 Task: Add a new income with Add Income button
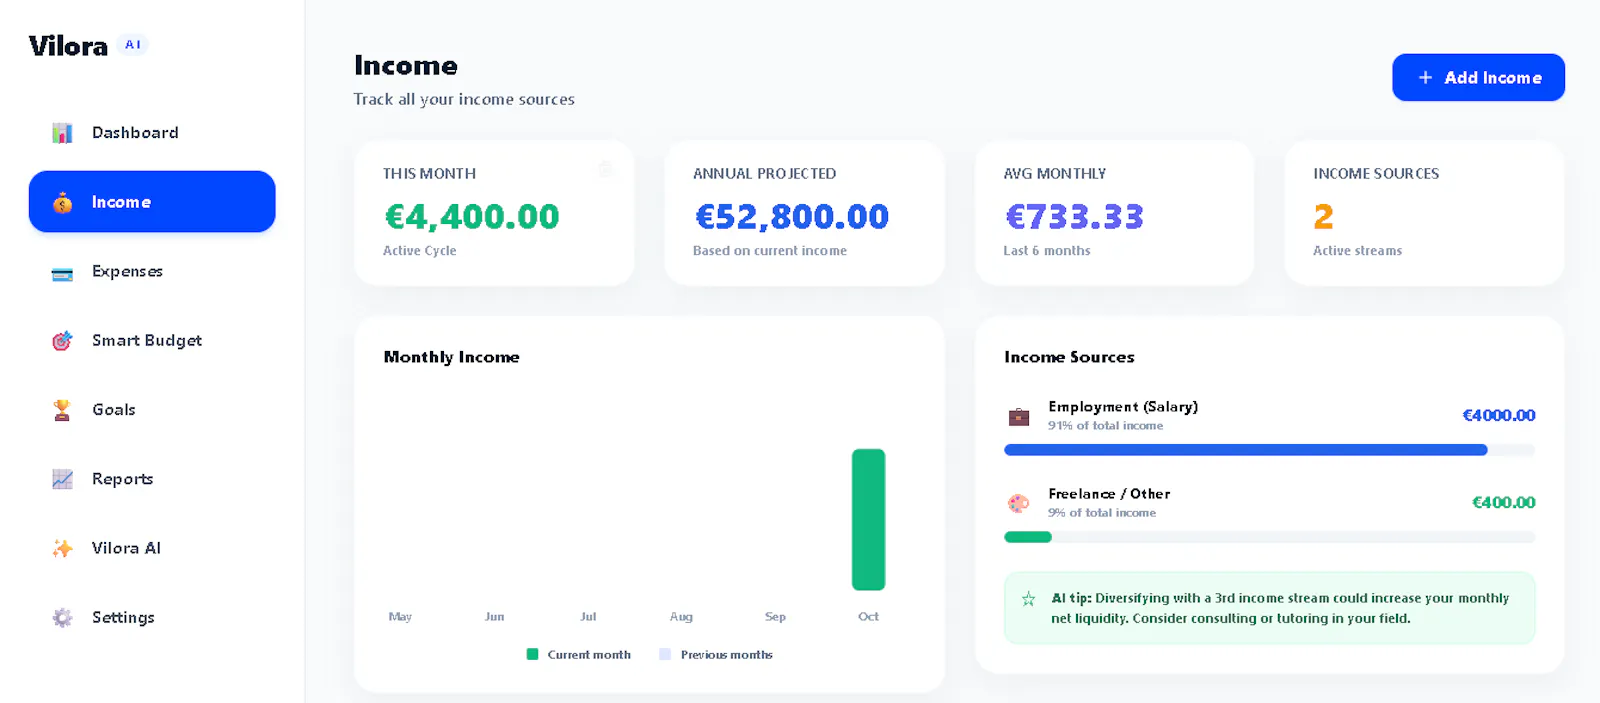point(1478,77)
